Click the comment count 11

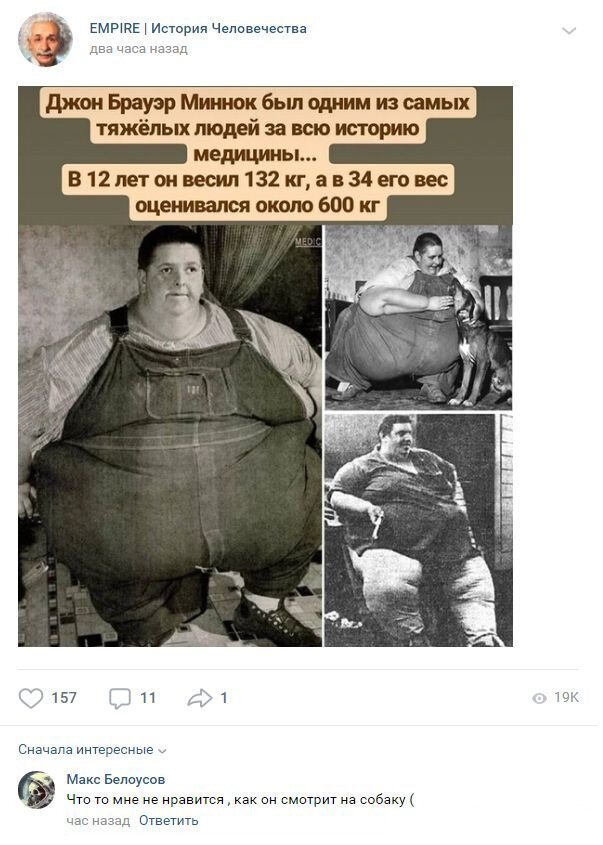click(148, 698)
